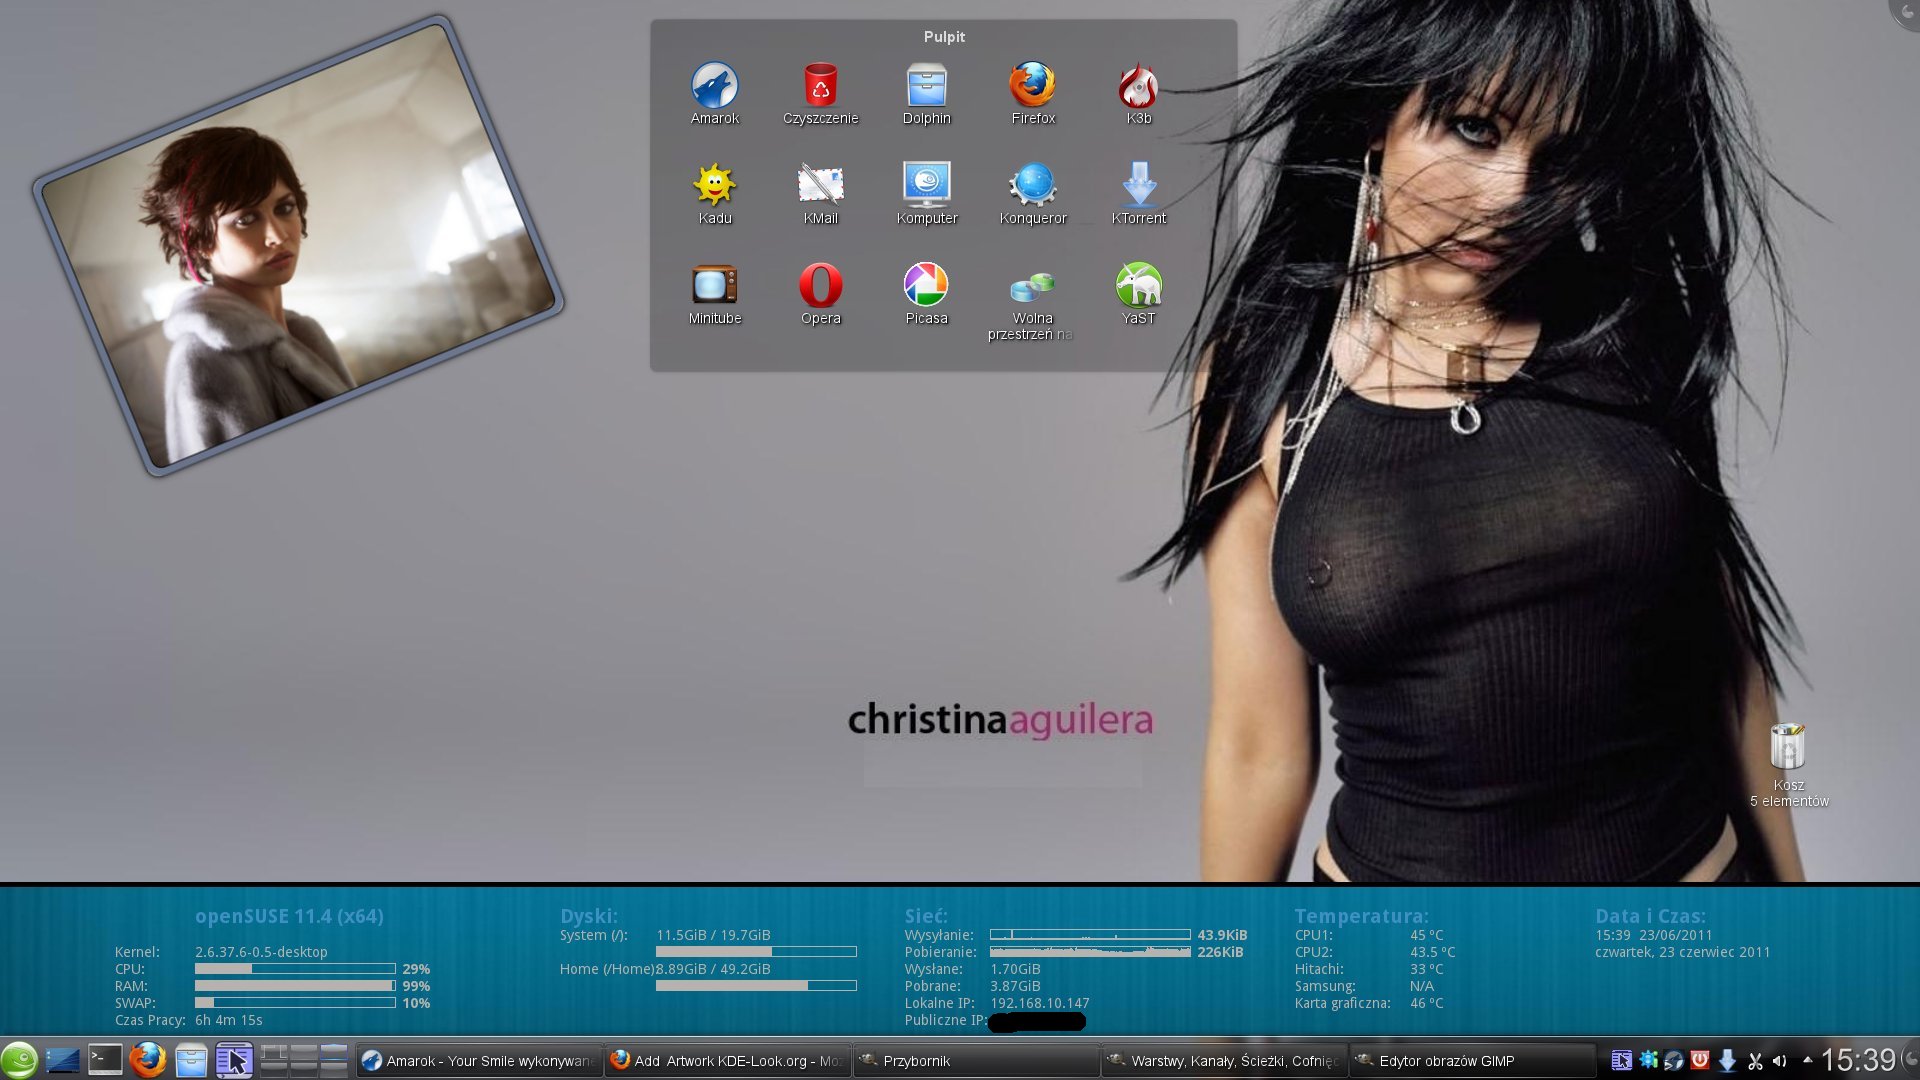Click the openSUSE 11.4 (x64) heading

point(289,916)
